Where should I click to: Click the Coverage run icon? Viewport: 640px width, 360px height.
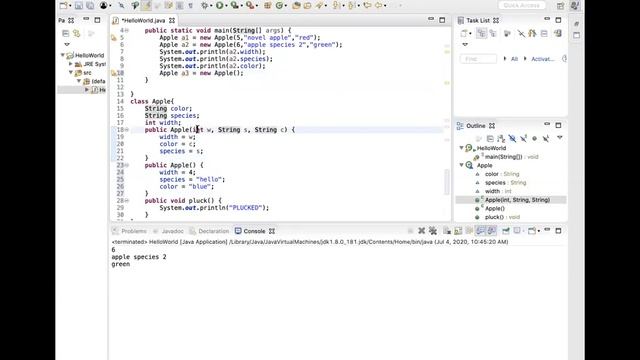point(234,5)
